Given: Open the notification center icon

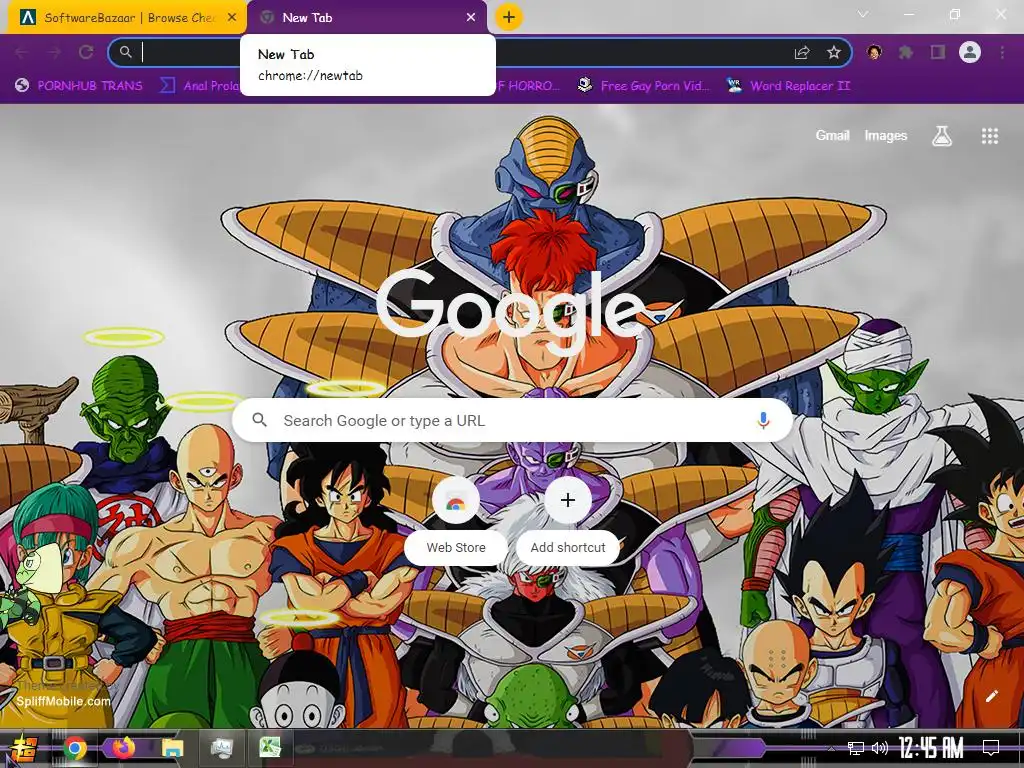Looking at the screenshot, I should point(991,747).
